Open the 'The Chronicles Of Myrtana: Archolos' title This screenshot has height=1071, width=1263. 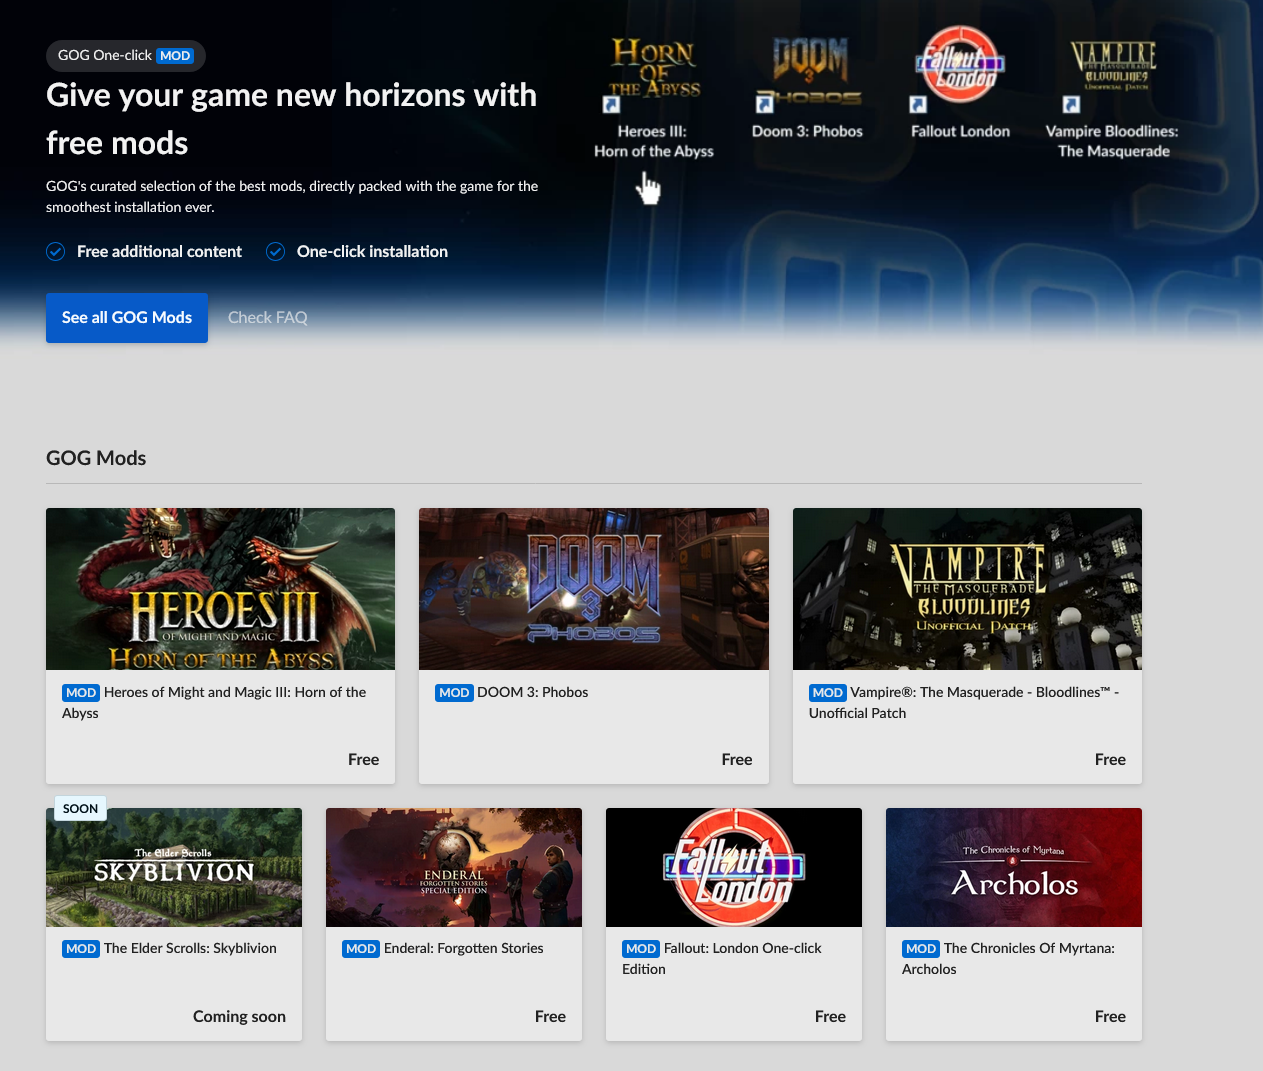coord(1008,959)
